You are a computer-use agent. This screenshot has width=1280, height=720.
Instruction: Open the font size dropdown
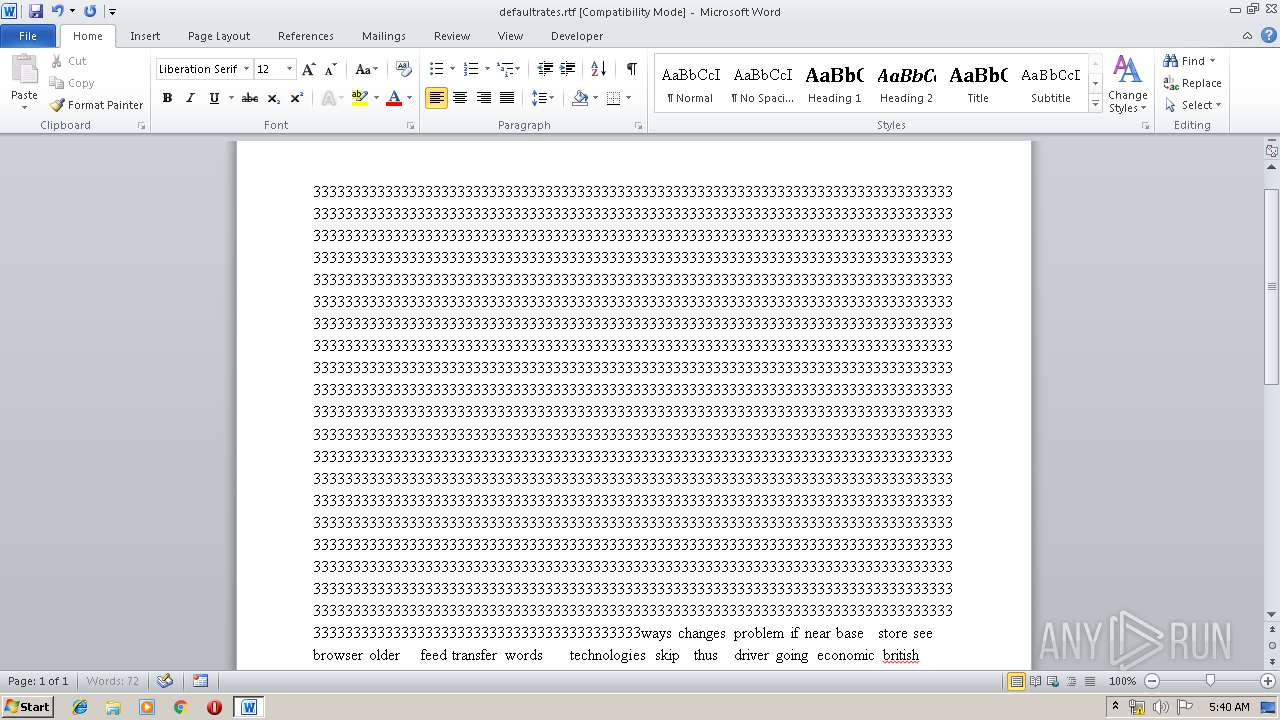[x=290, y=69]
